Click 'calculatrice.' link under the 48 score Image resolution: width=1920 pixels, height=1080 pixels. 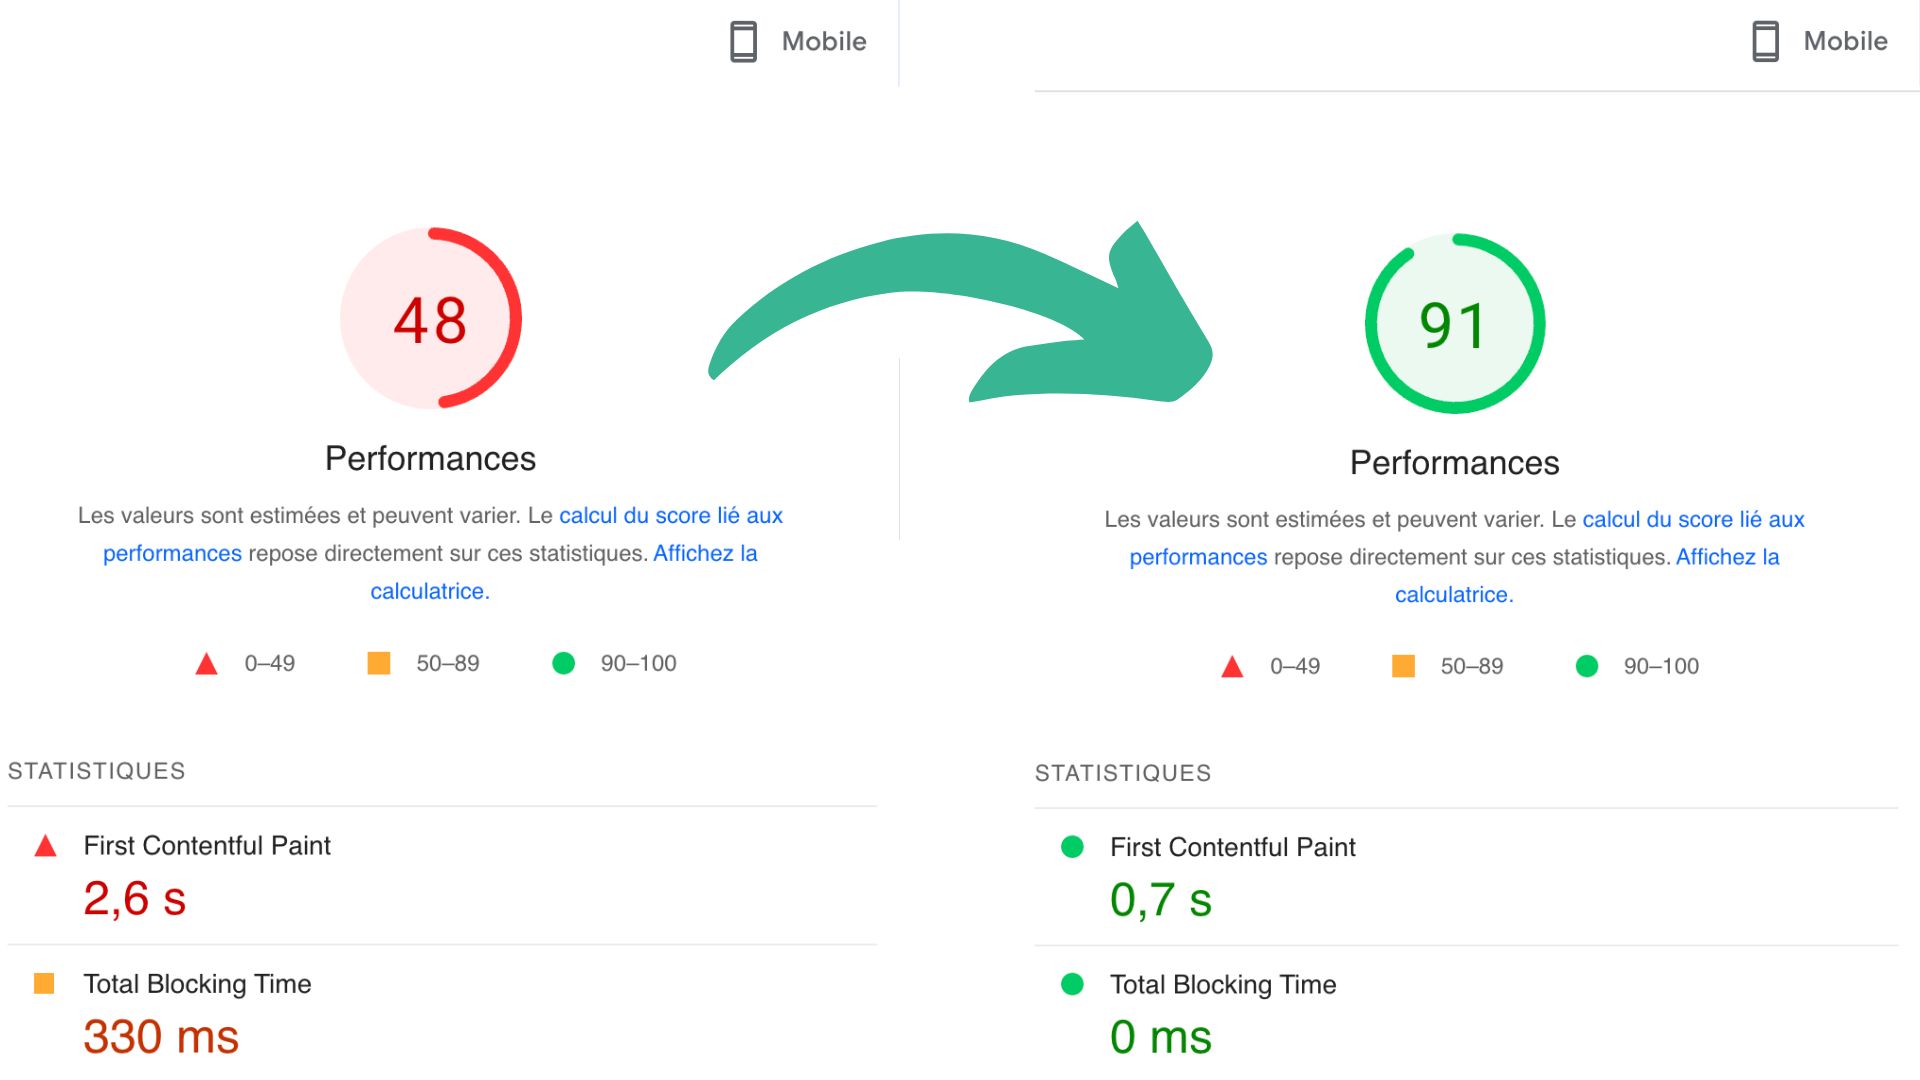430,591
